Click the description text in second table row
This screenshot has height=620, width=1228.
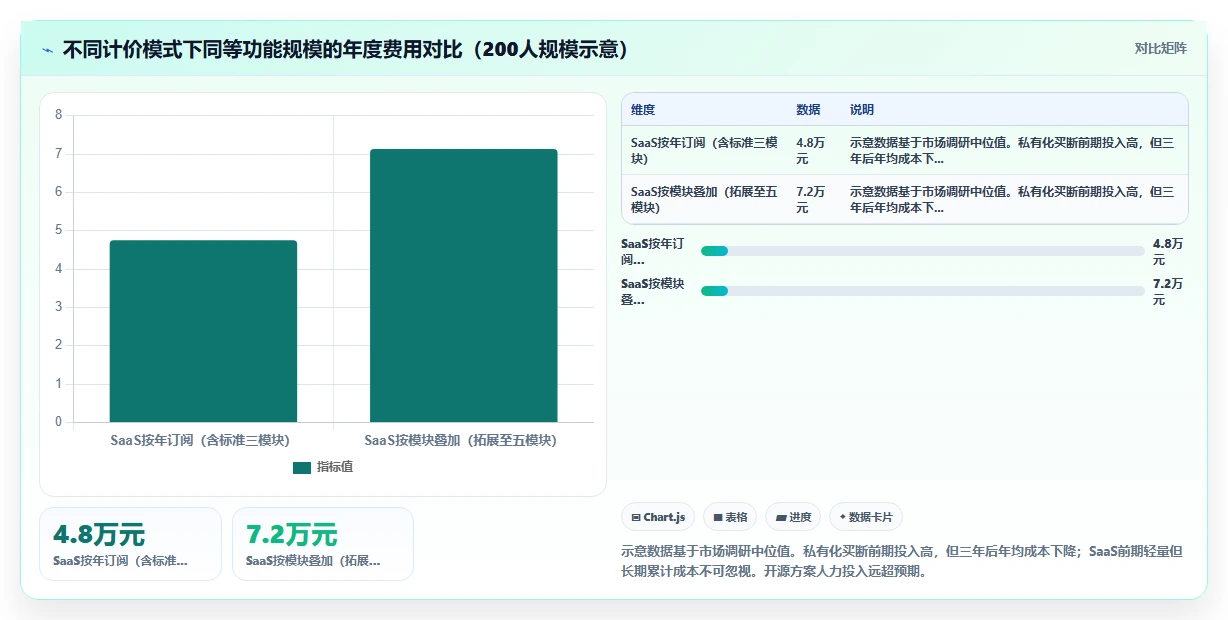[1012, 199]
